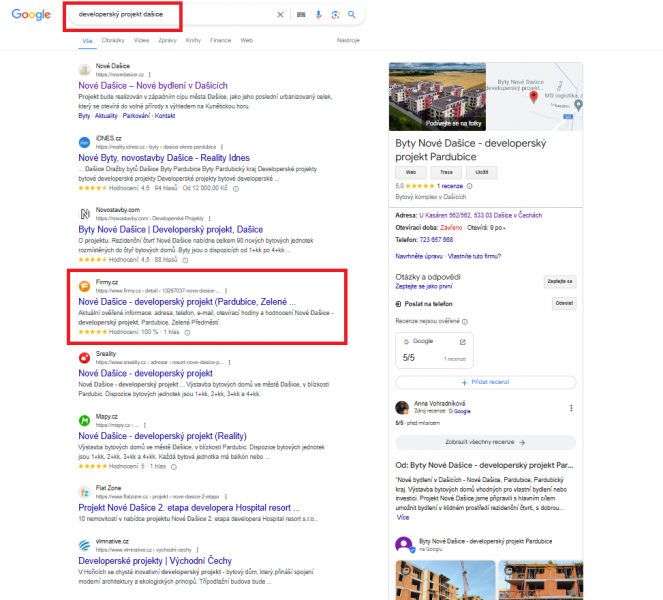The image size is (663, 600).
Task: Expand opening hours beside Otevírá: 9 po
Action: pos(504,228)
